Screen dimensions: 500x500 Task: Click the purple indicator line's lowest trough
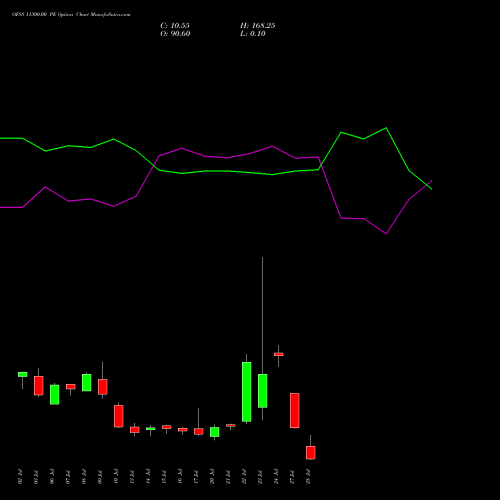(x=386, y=233)
